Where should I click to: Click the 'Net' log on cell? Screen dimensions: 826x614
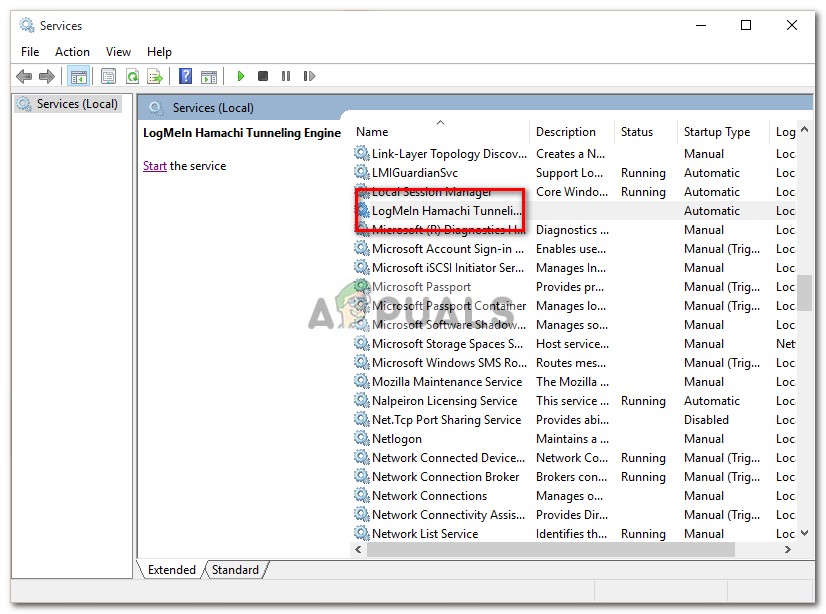pos(785,343)
